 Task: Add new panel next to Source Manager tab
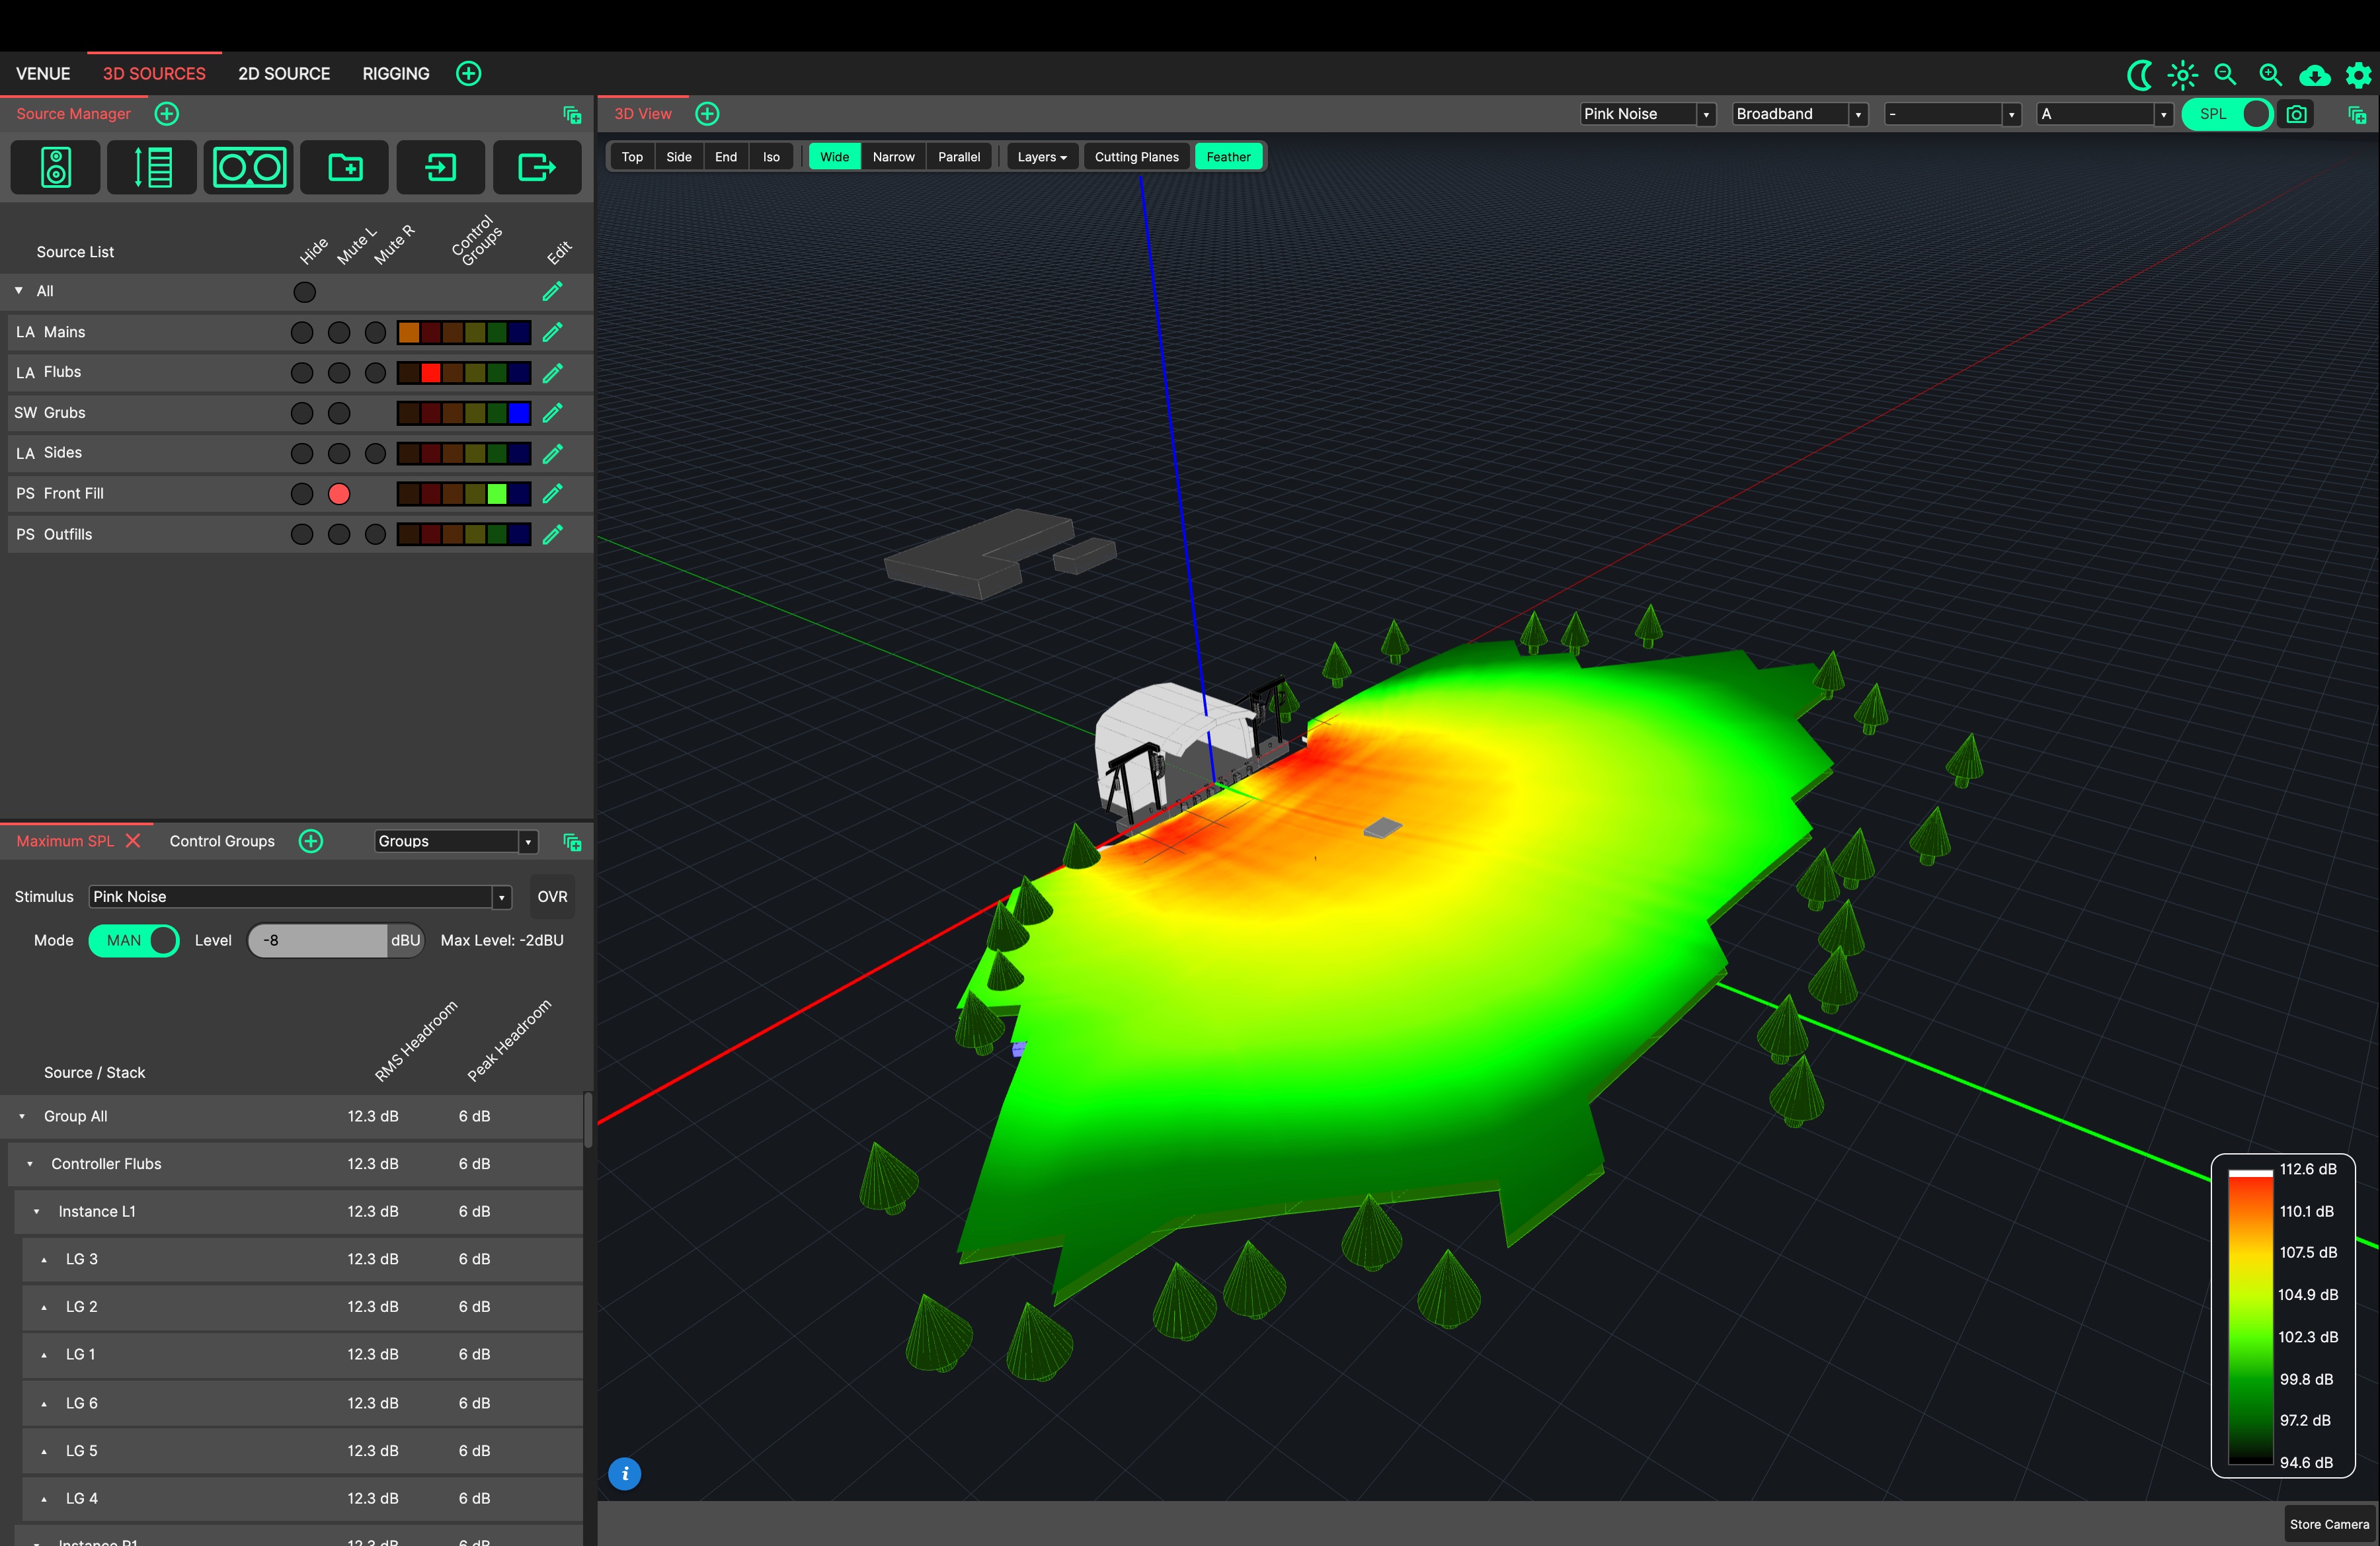tap(167, 114)
